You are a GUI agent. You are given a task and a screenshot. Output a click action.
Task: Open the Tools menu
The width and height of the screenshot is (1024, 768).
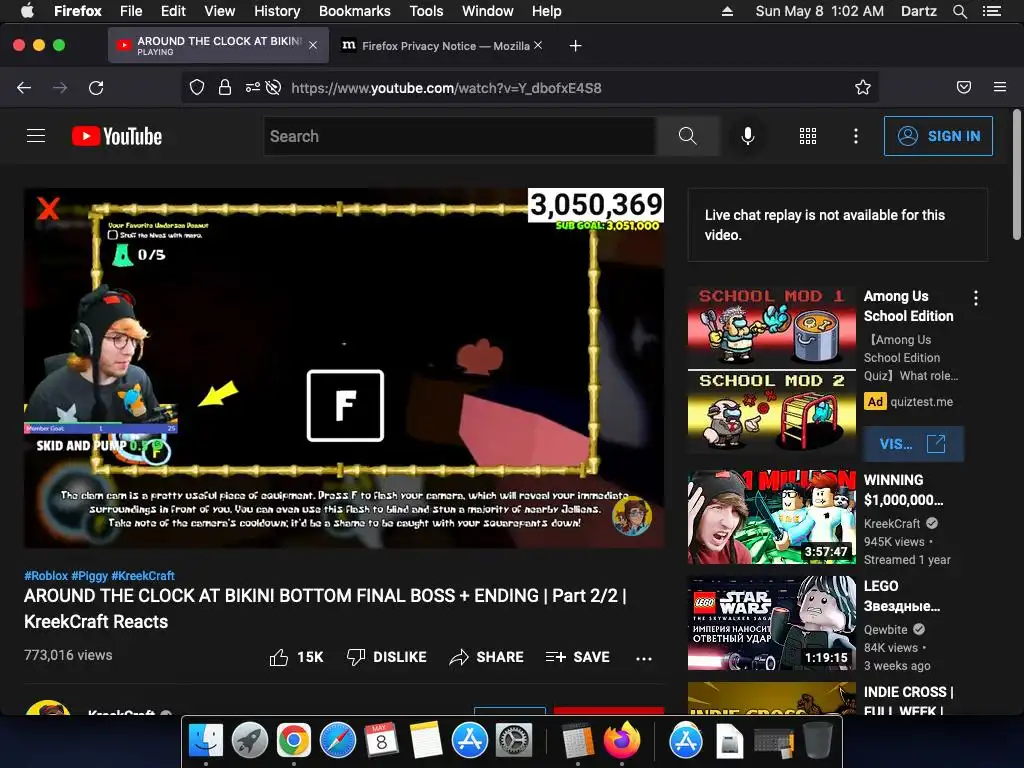point(426,11)
